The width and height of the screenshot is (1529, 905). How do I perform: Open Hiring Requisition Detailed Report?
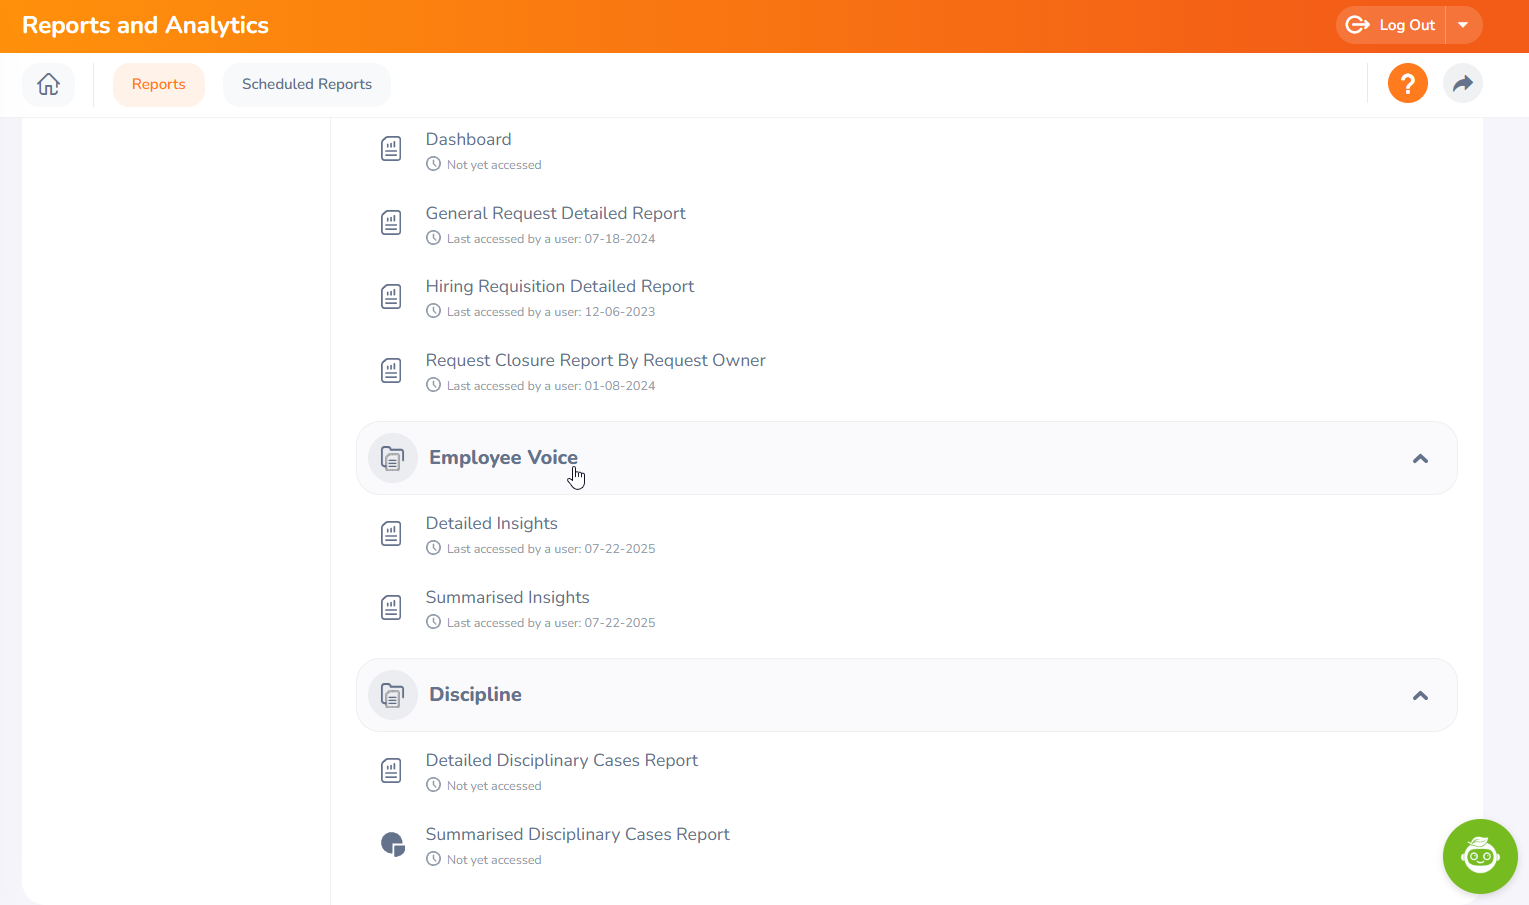[559, 286]
